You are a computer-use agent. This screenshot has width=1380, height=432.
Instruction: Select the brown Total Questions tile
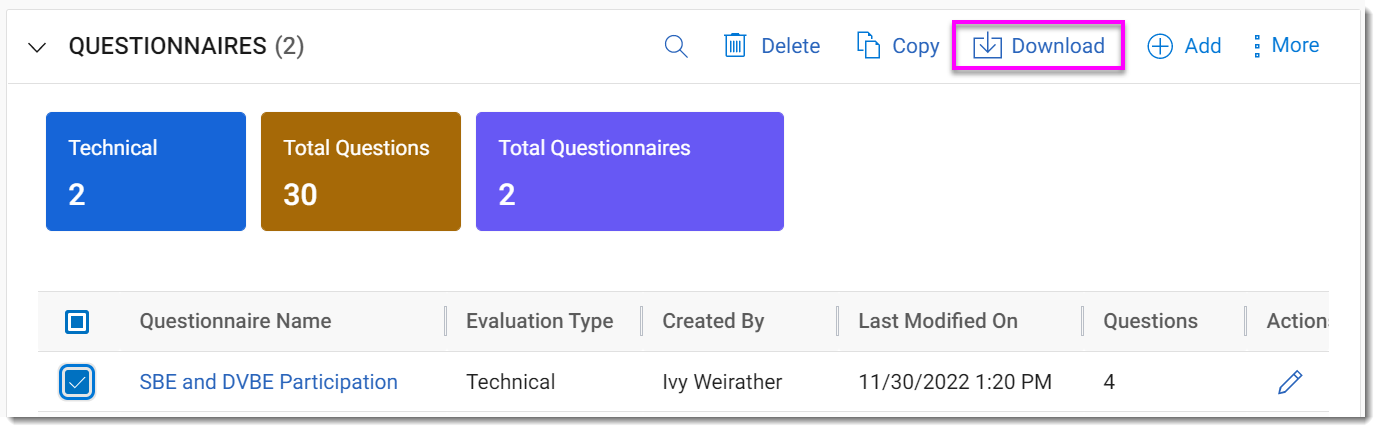(361, 171)
